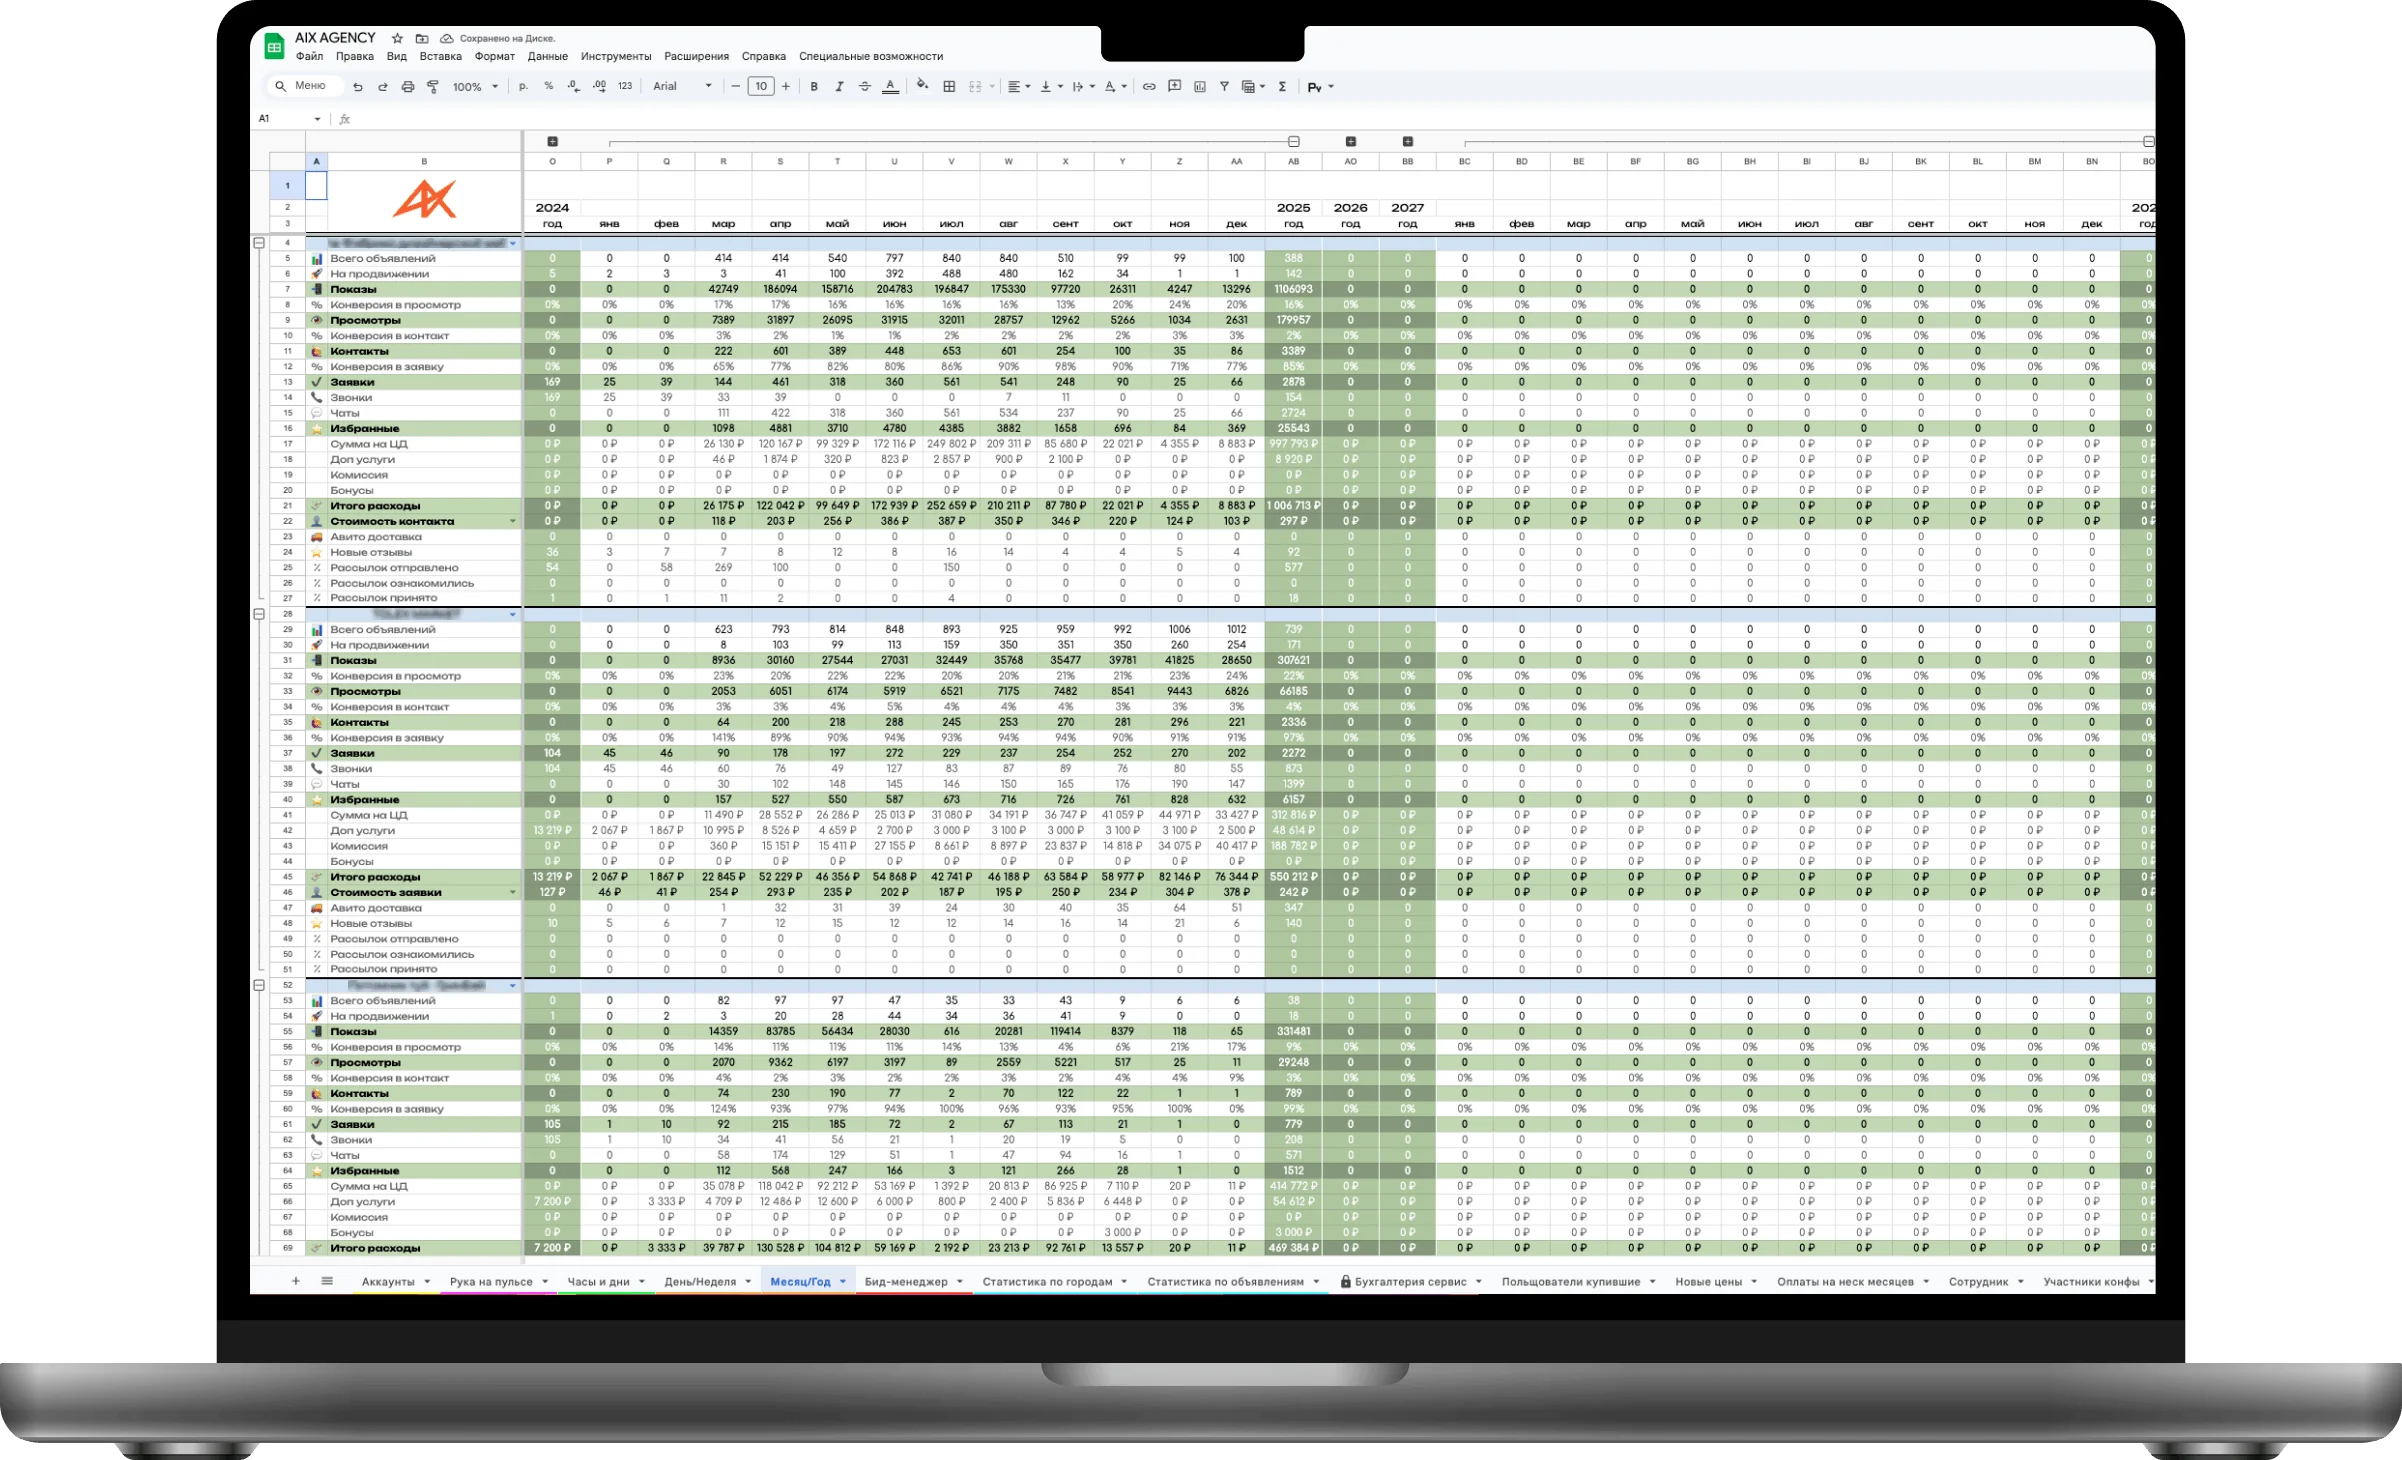Screen dimensions: 2402x1460
Task: Toggle bold formatting
Action: 814,87
